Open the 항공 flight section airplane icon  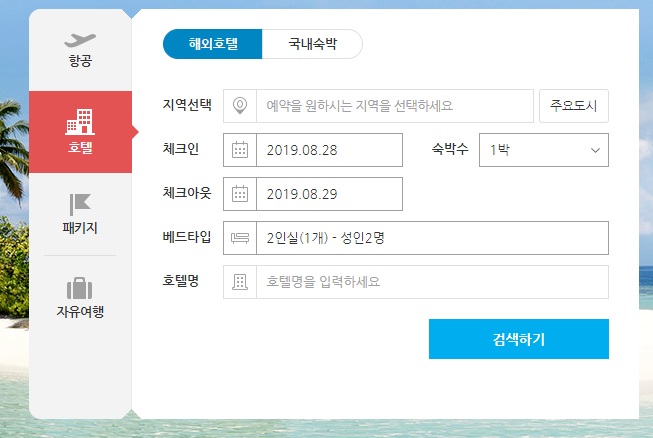pos(80,40)
